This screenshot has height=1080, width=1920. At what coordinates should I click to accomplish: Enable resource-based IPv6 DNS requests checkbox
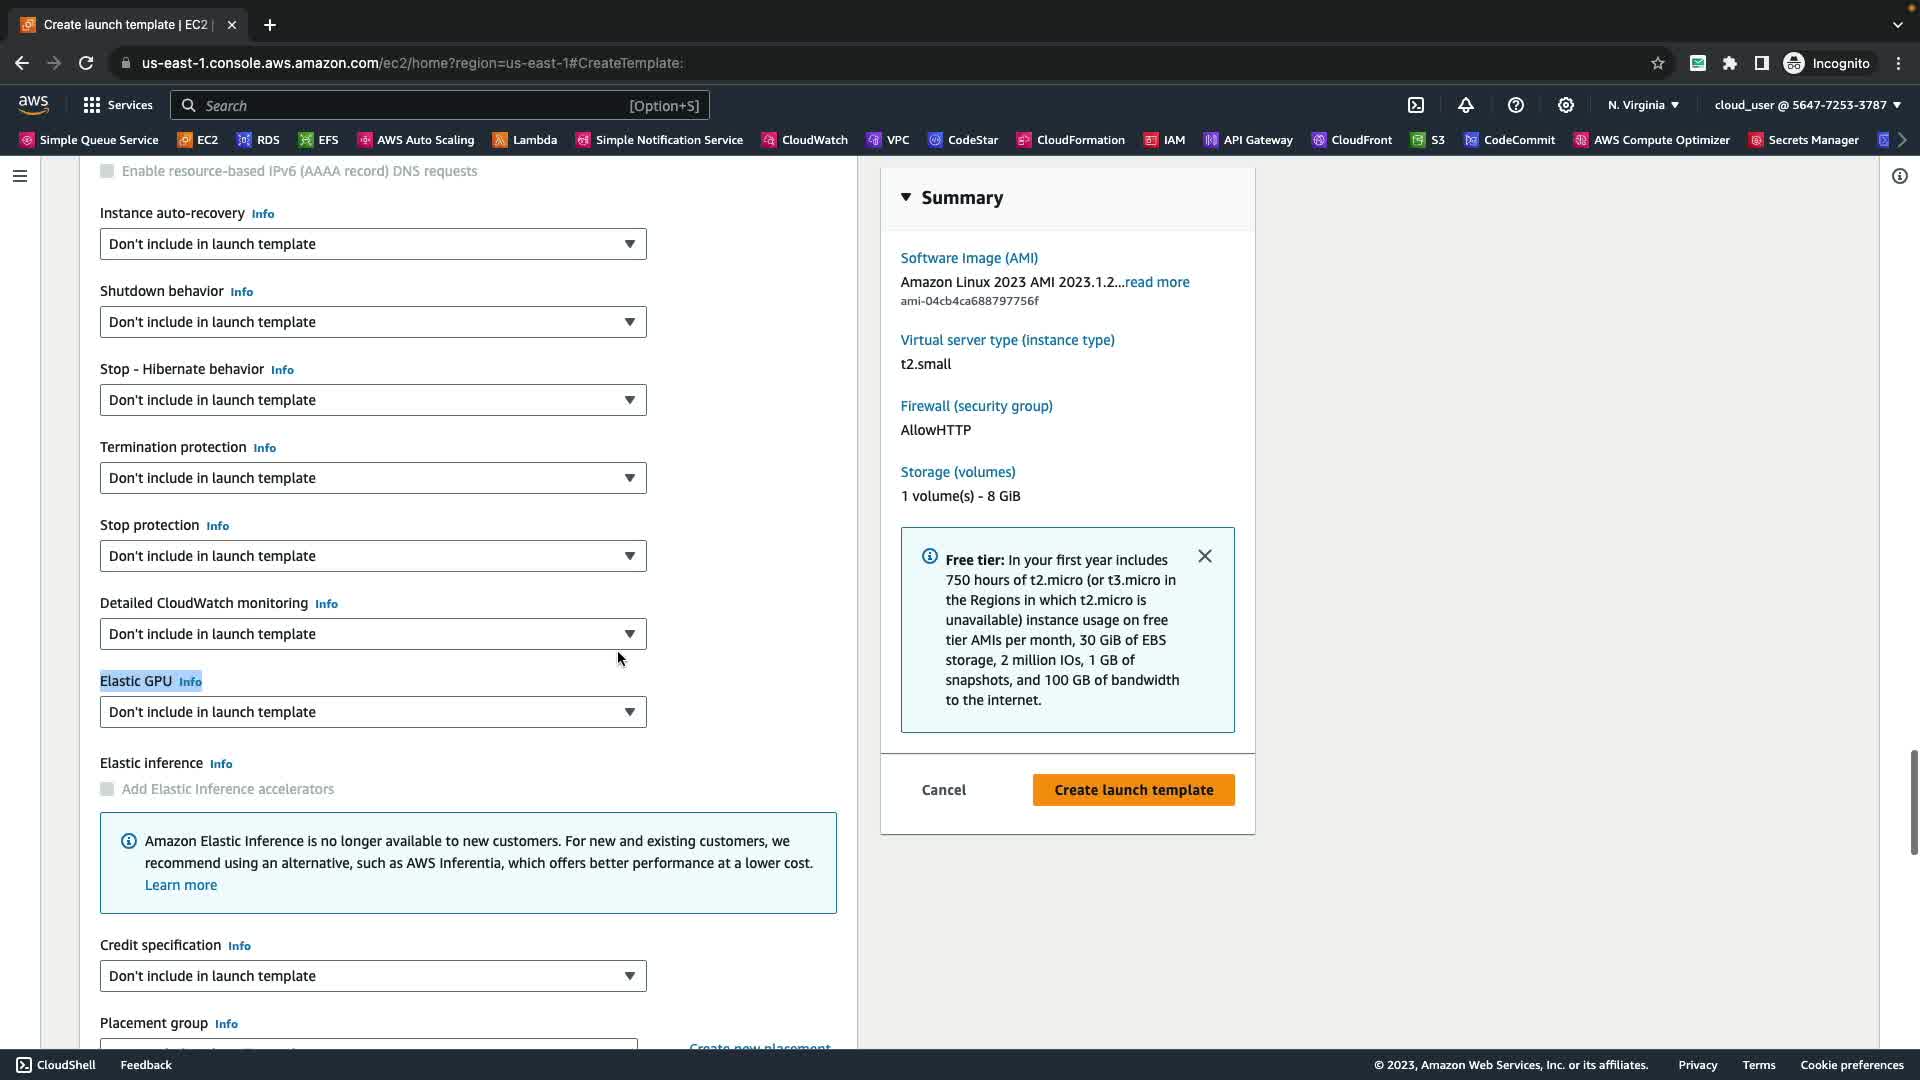click(107, 171)
